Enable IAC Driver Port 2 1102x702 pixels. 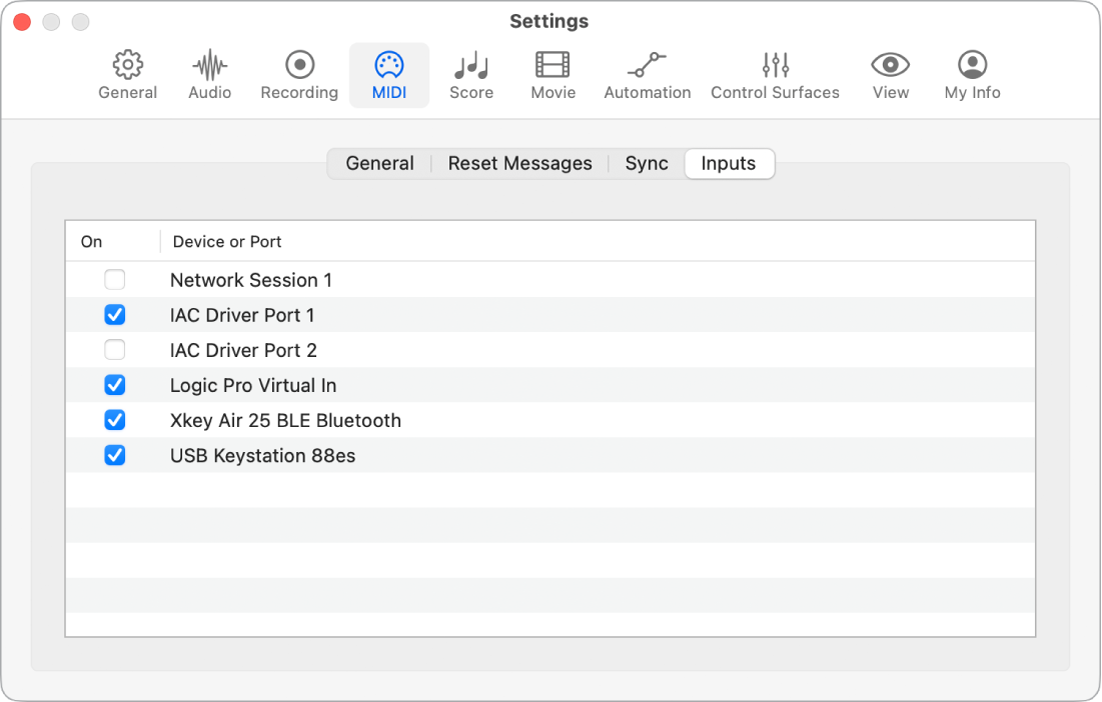click(114, 350)
